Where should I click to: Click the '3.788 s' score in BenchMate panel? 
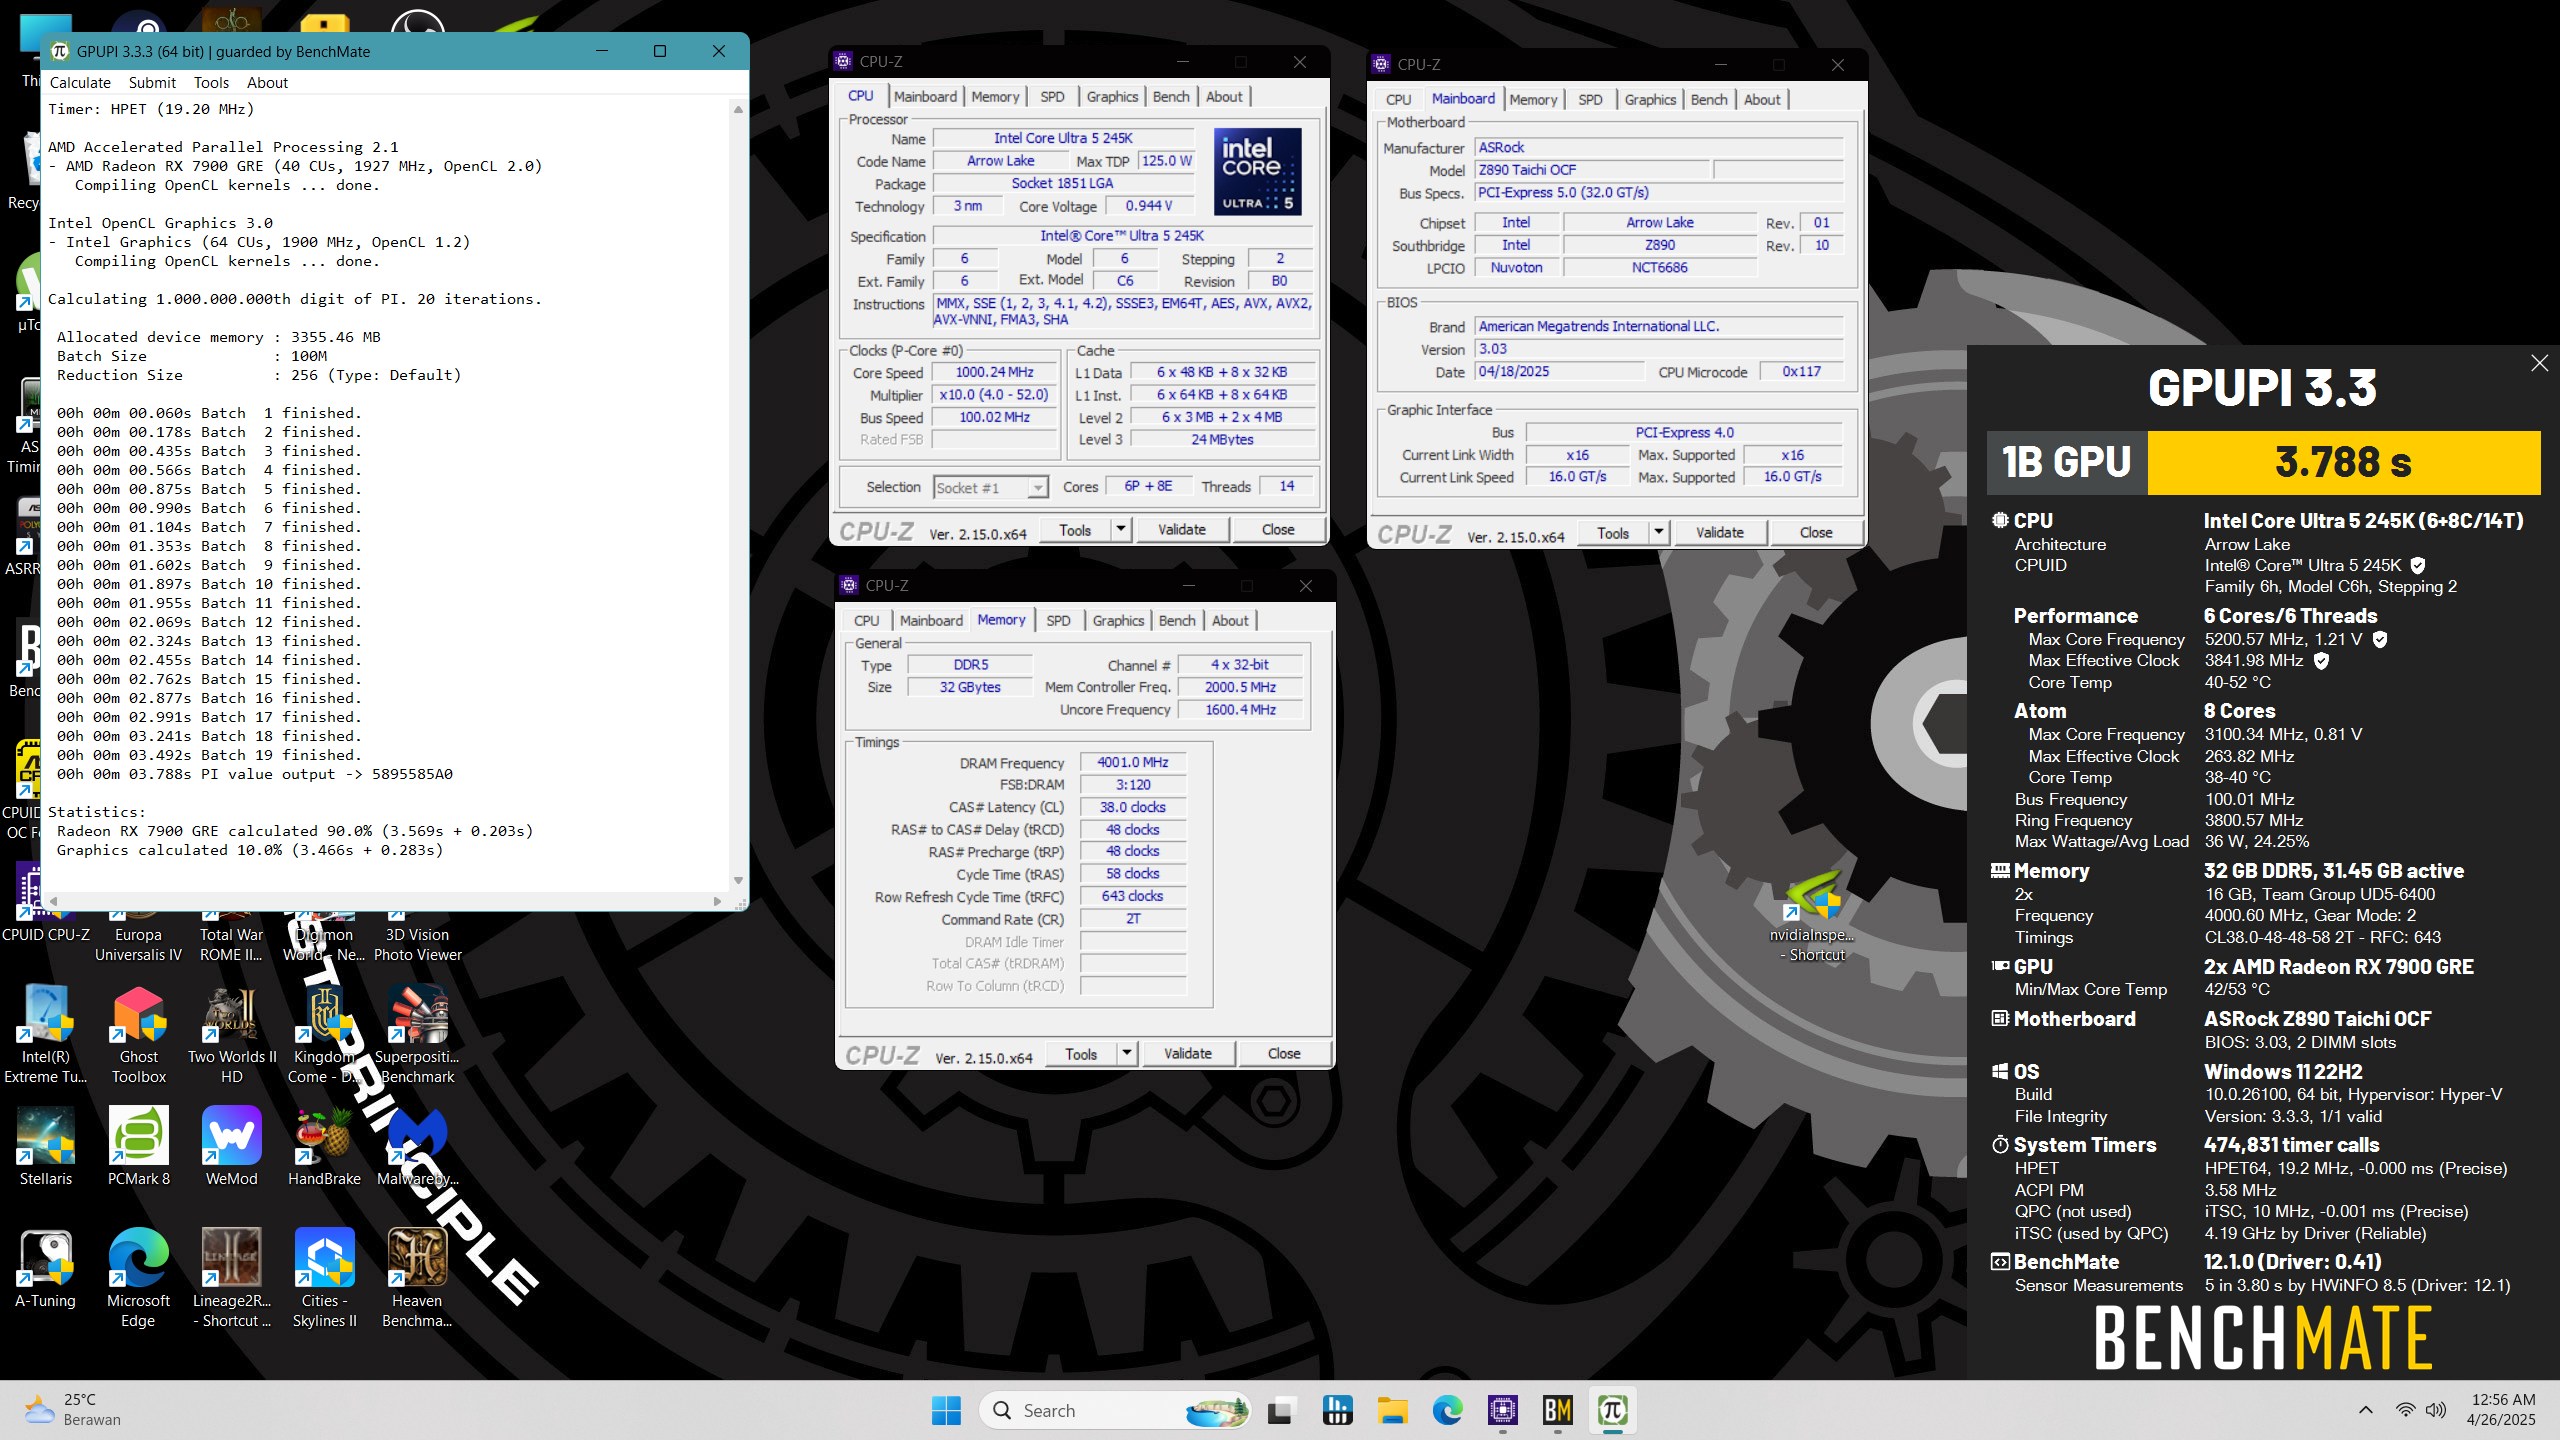pos(2343,462)
